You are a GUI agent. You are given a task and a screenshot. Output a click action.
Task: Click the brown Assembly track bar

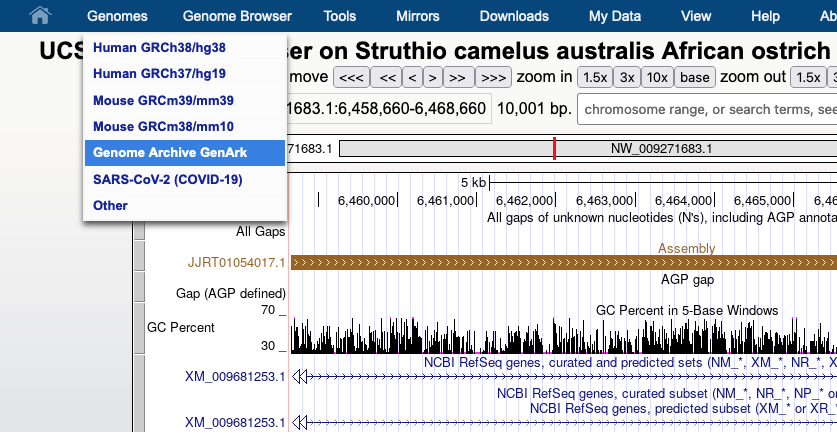[x=564, y=263]
